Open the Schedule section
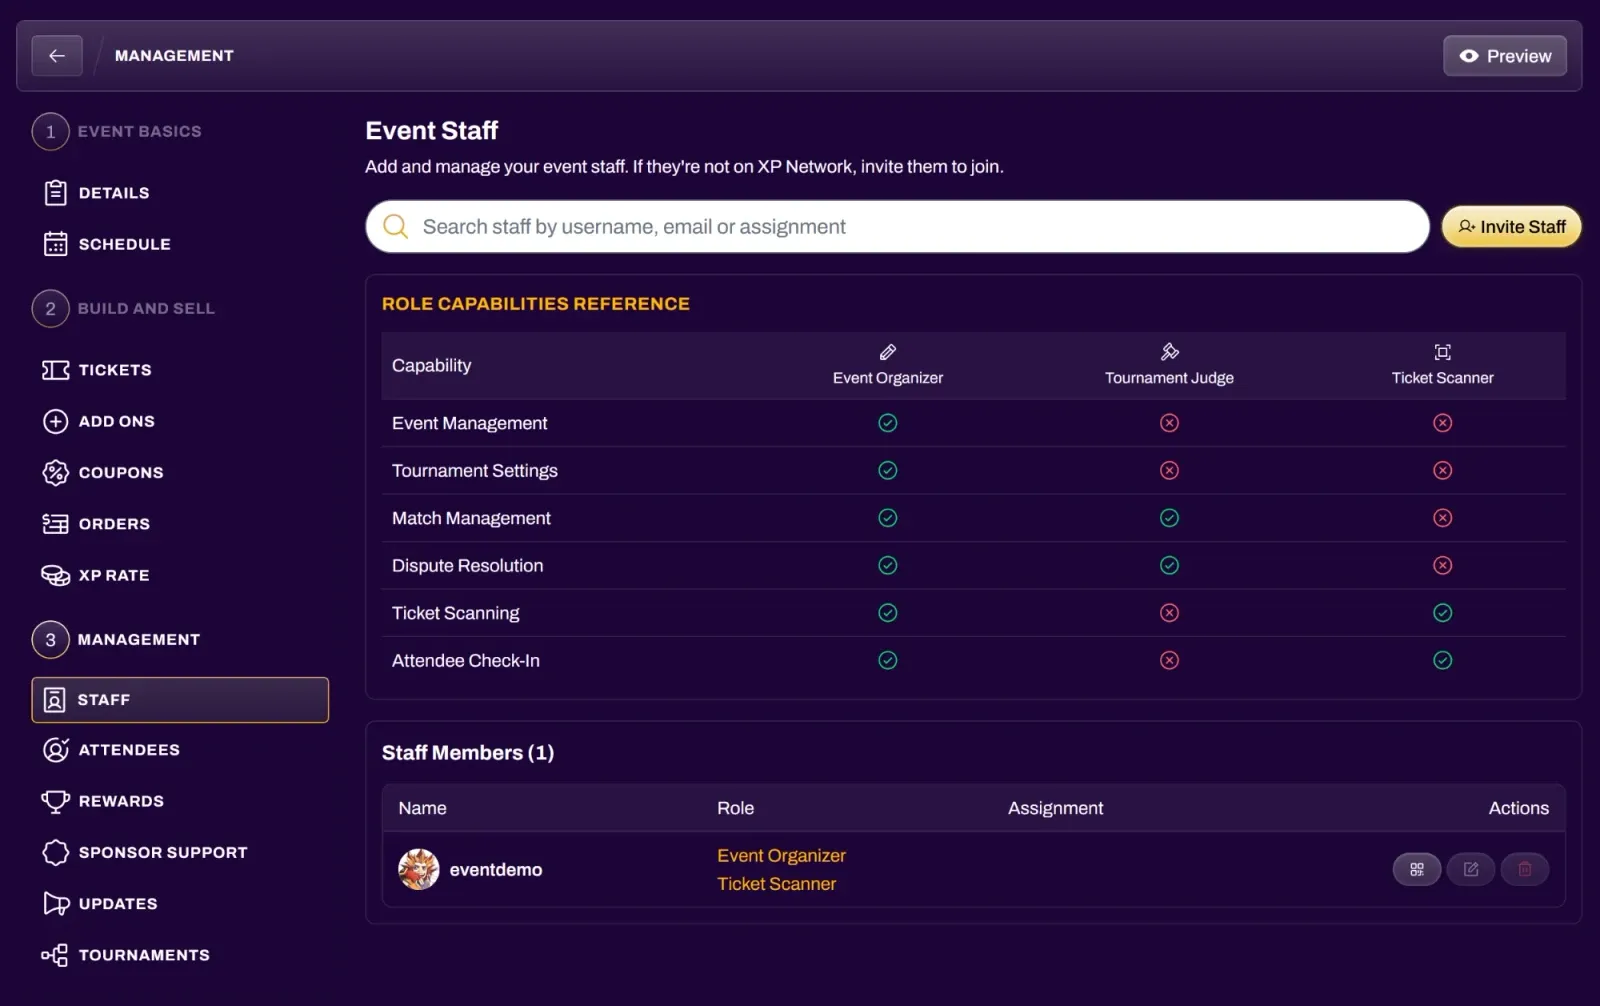Image resolution: width=1600 pixels, height=1006 pixels. 107,244
